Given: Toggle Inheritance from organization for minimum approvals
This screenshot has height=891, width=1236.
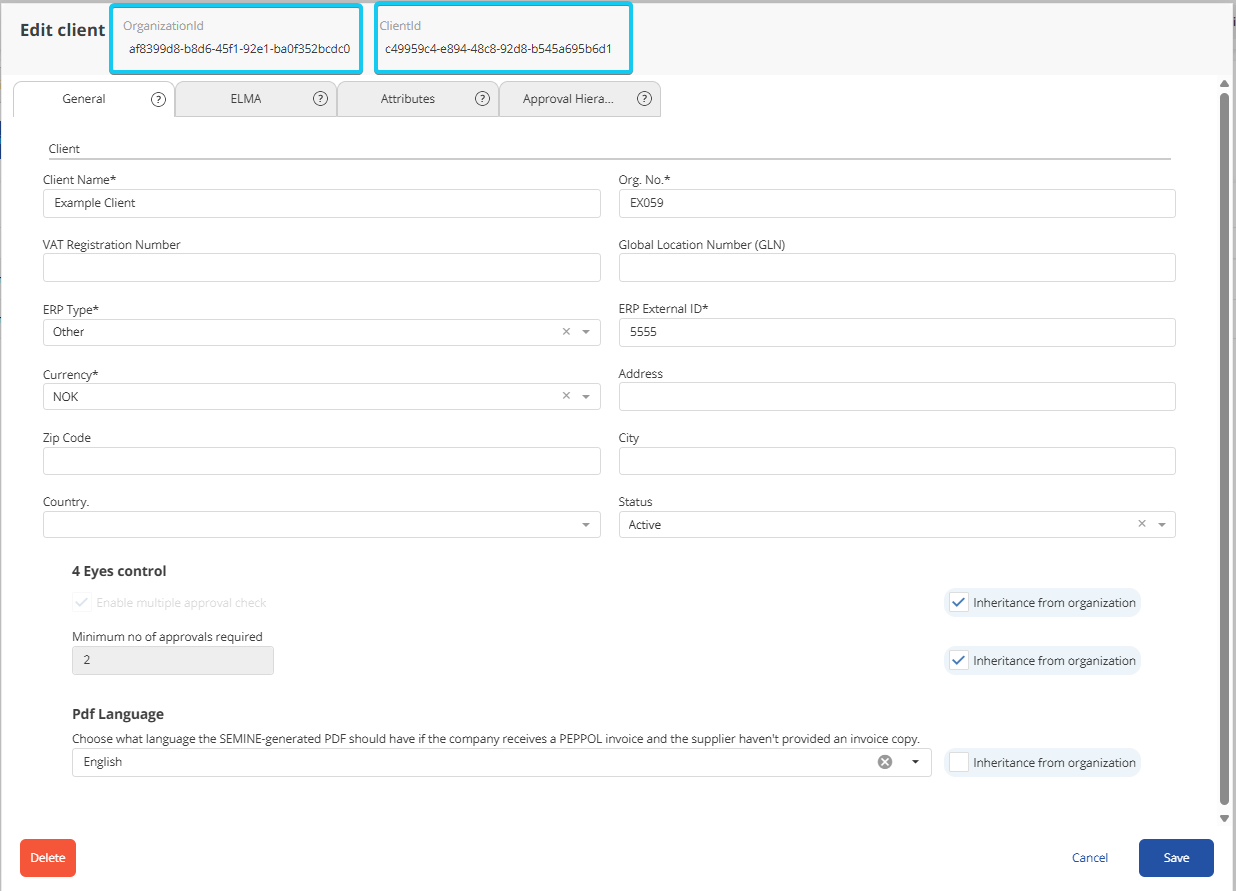Looking at the screenshot, I should [959, 661].
